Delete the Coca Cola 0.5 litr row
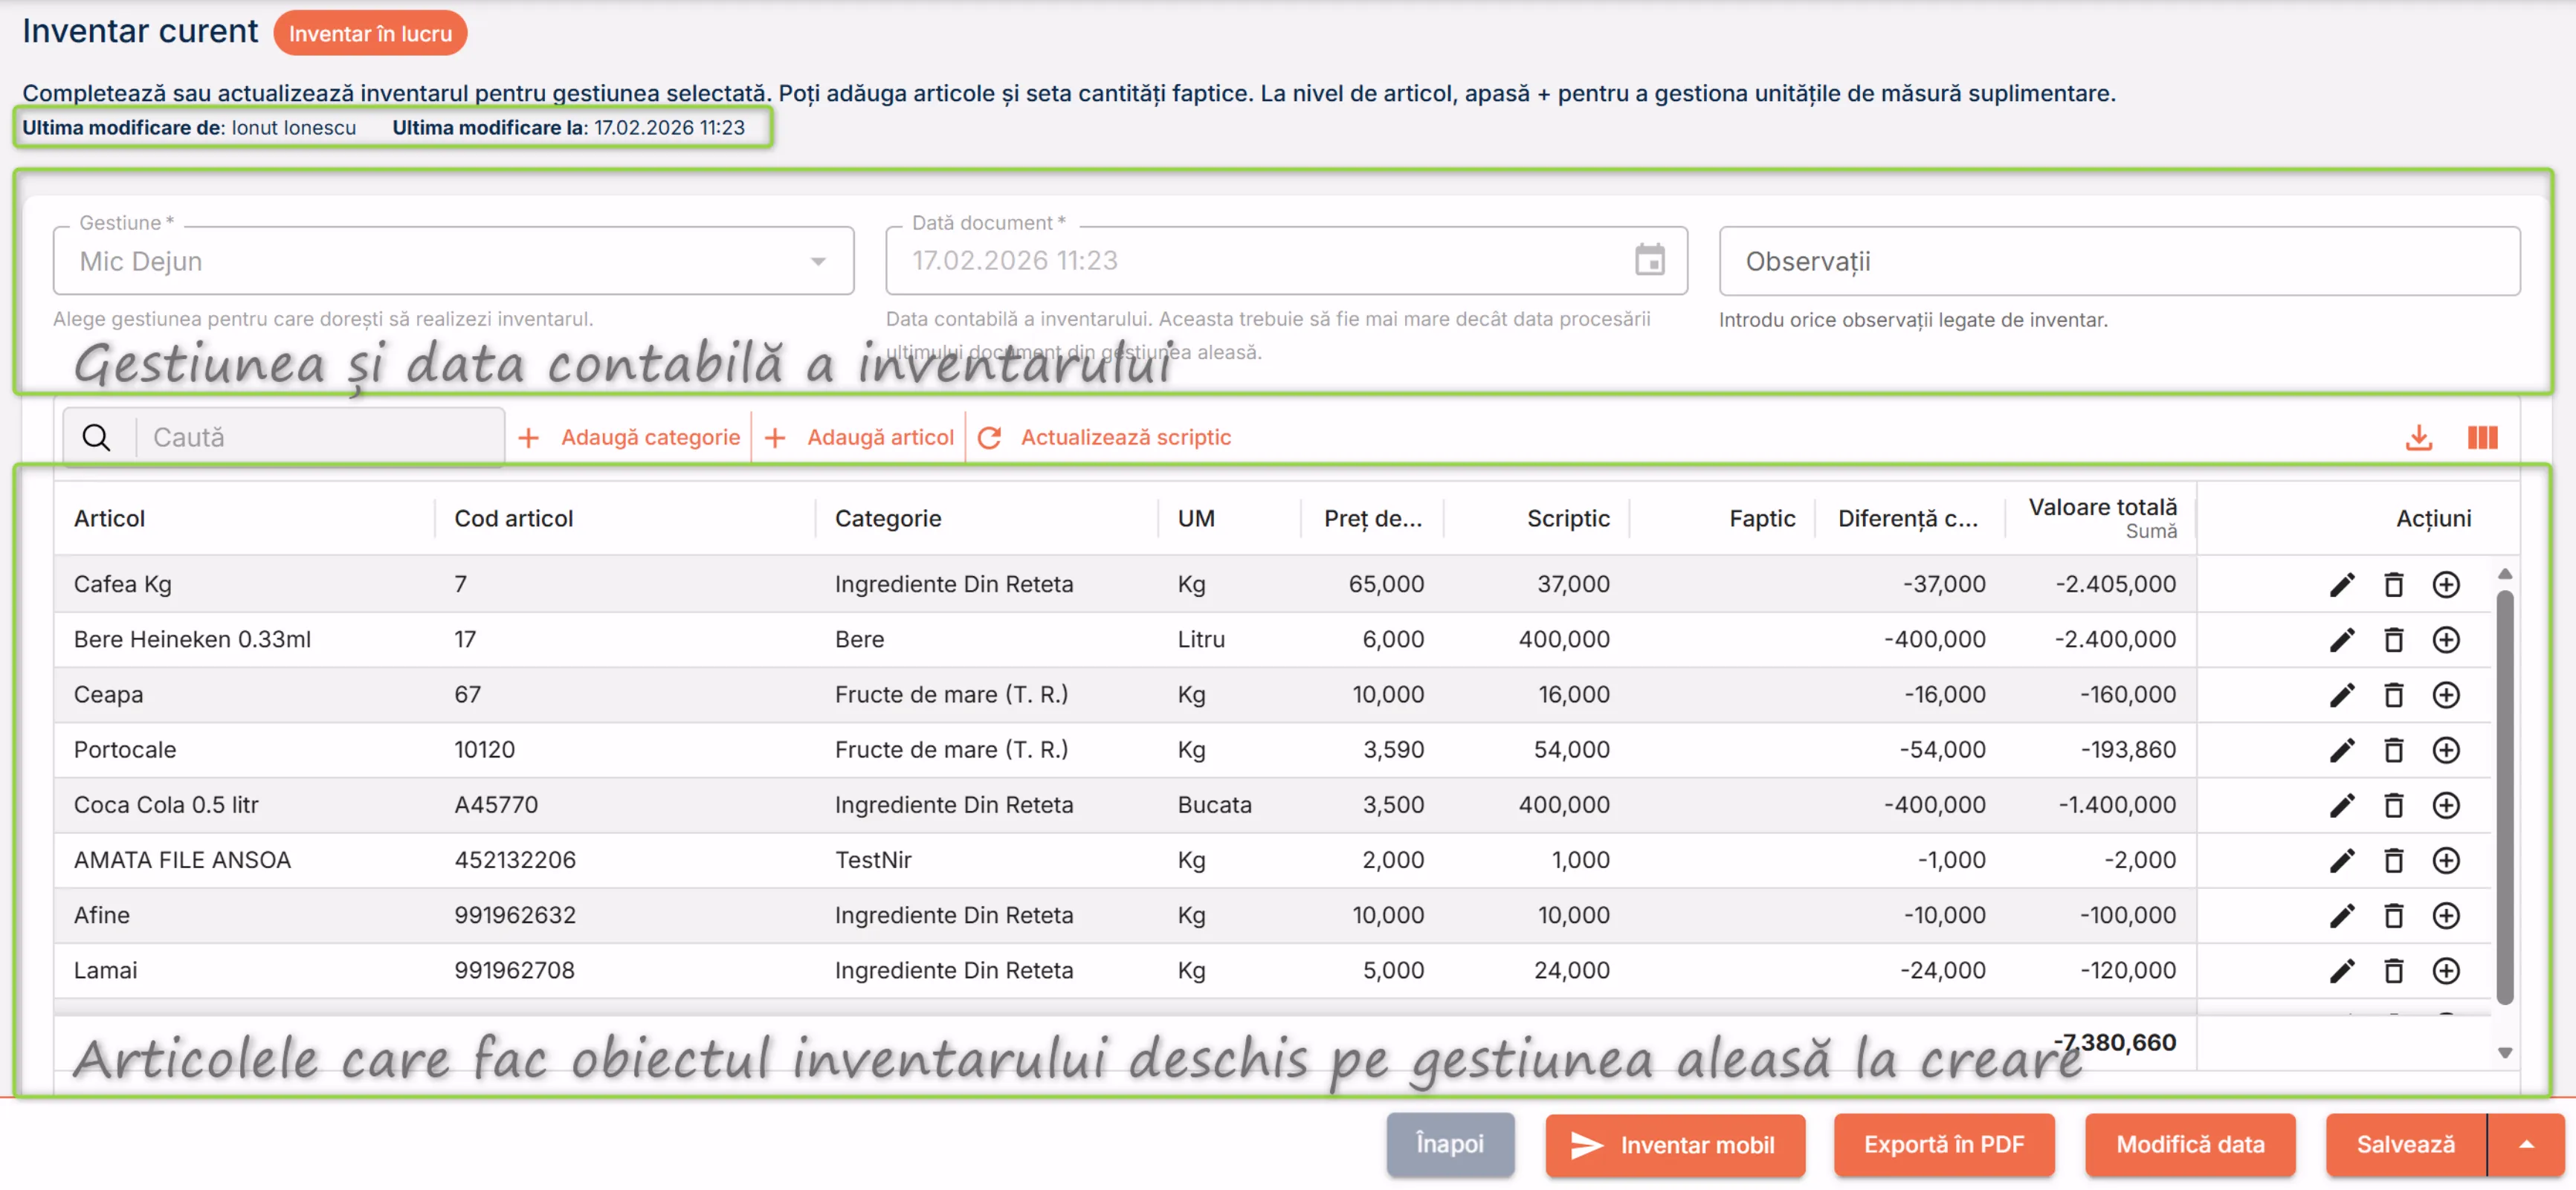 coord(2393,805)
